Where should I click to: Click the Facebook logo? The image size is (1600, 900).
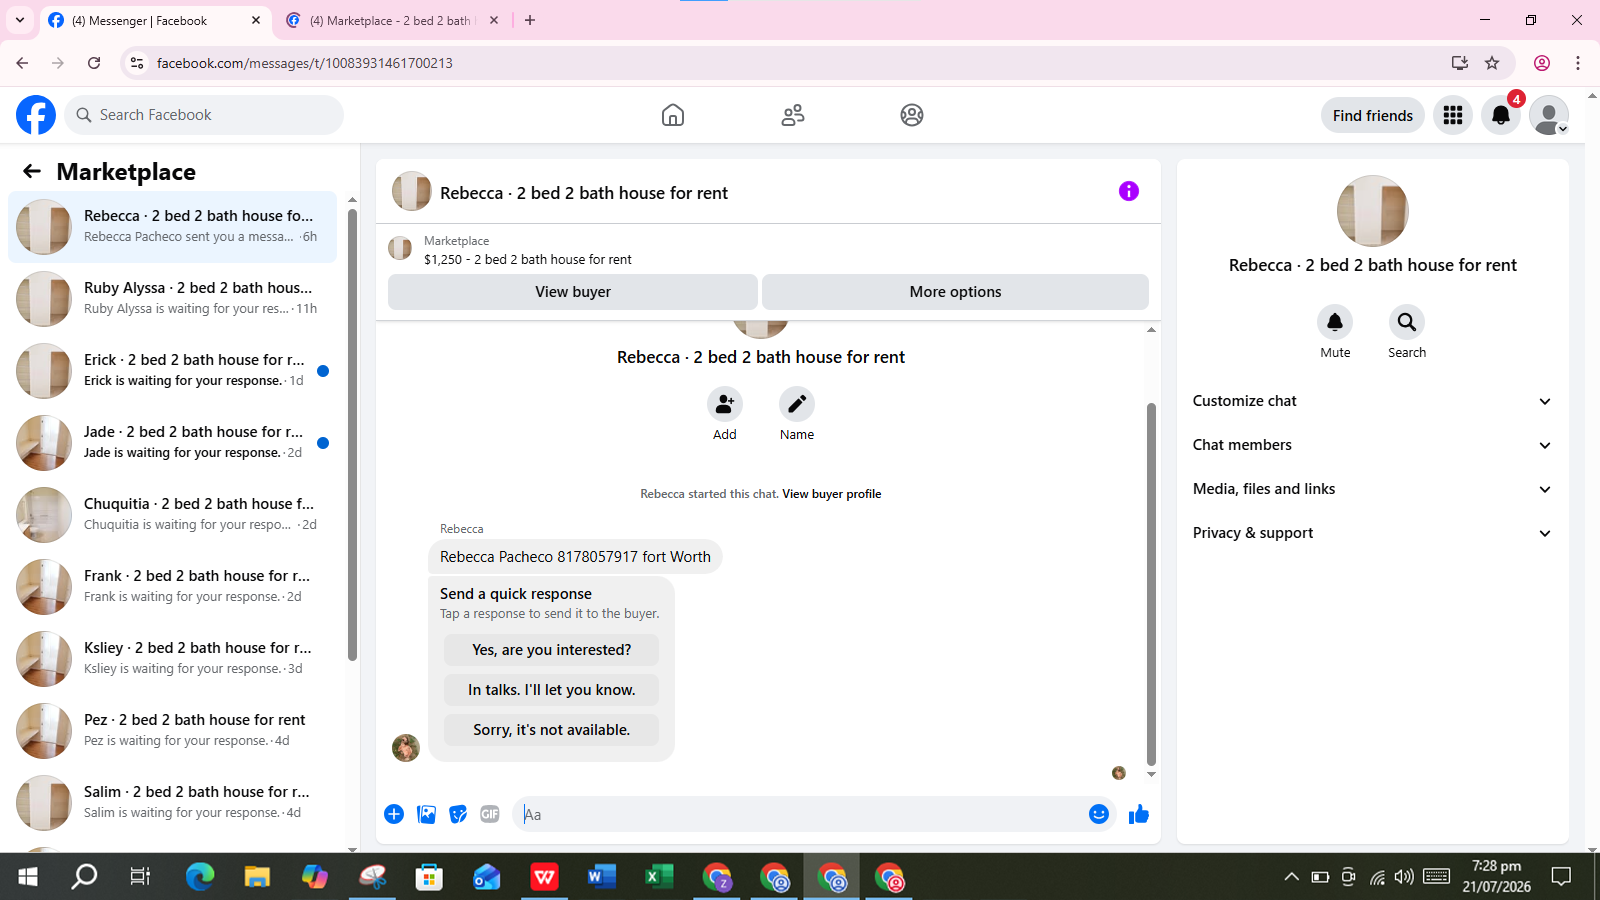pos(36,115)
